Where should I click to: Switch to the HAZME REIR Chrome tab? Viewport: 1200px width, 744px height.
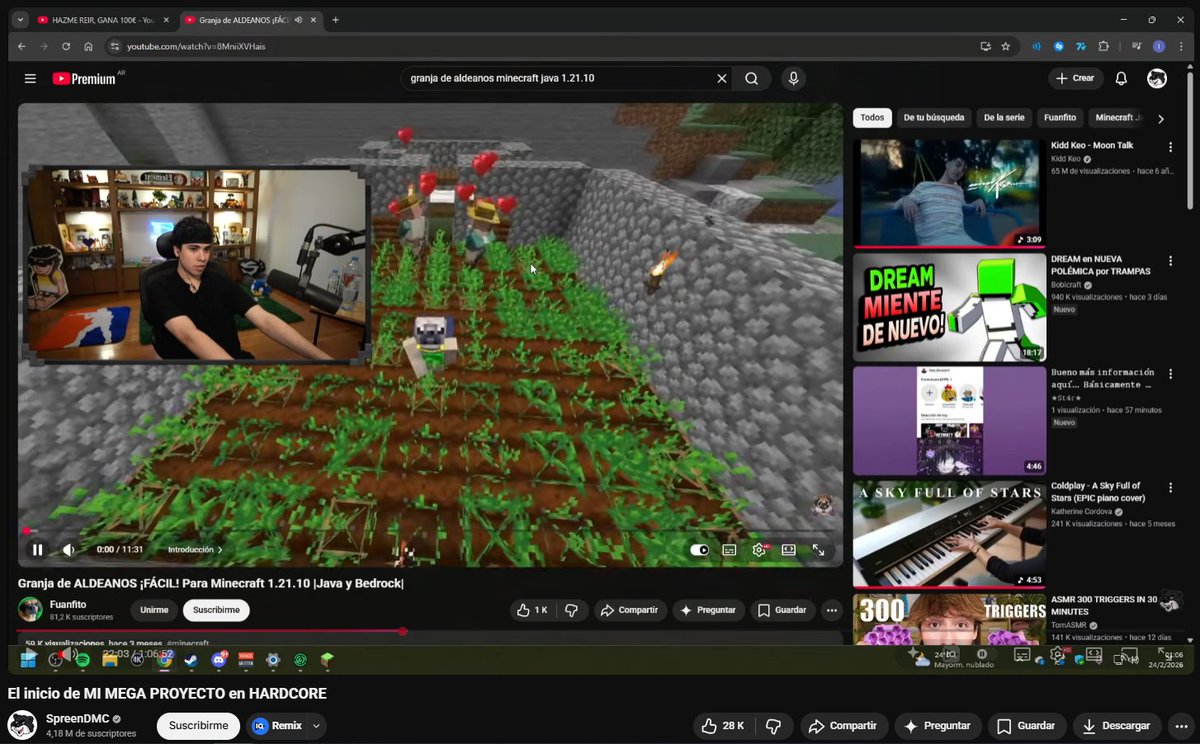[101, 20]
